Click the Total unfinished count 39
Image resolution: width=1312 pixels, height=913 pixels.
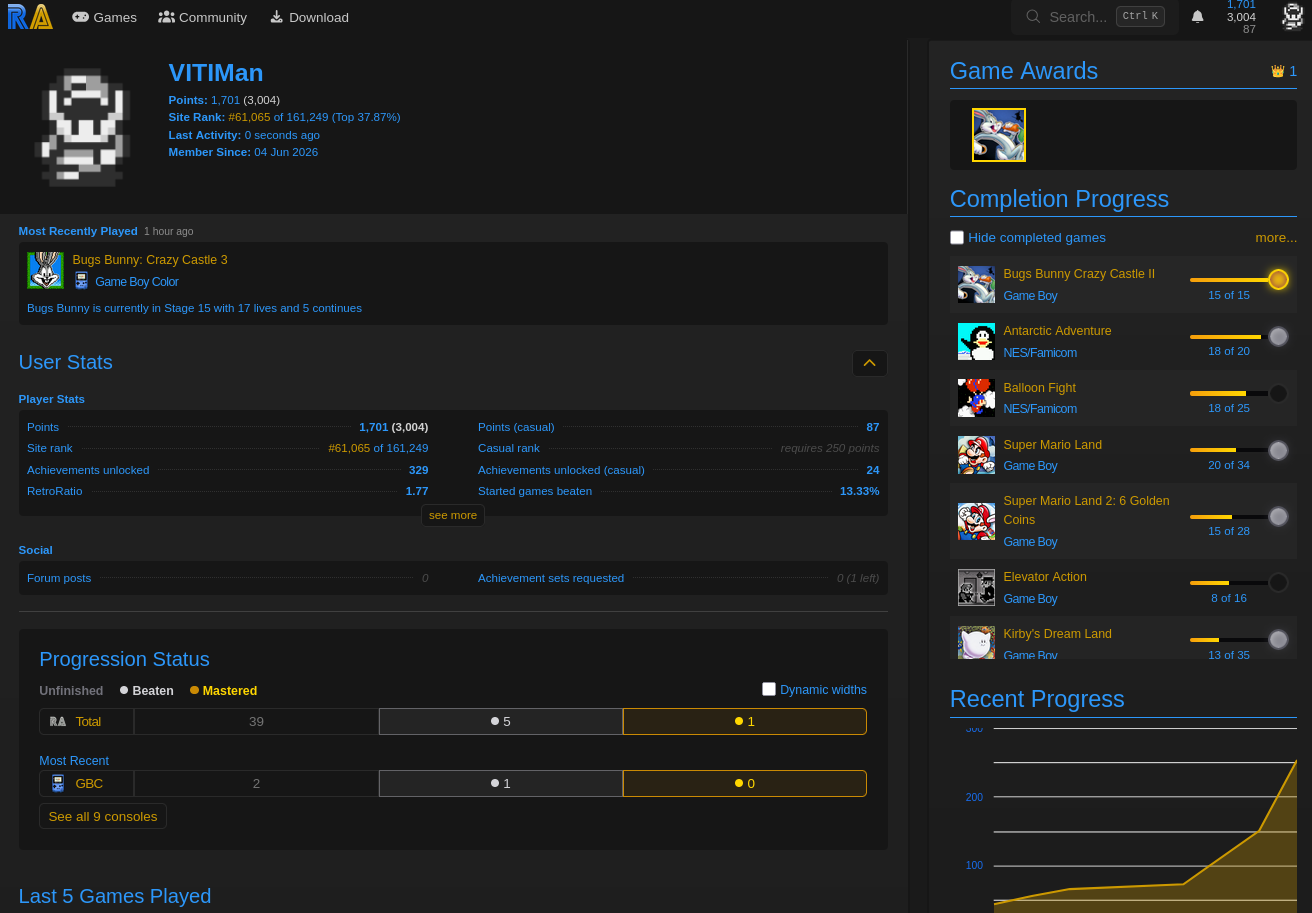click(256, 721)
